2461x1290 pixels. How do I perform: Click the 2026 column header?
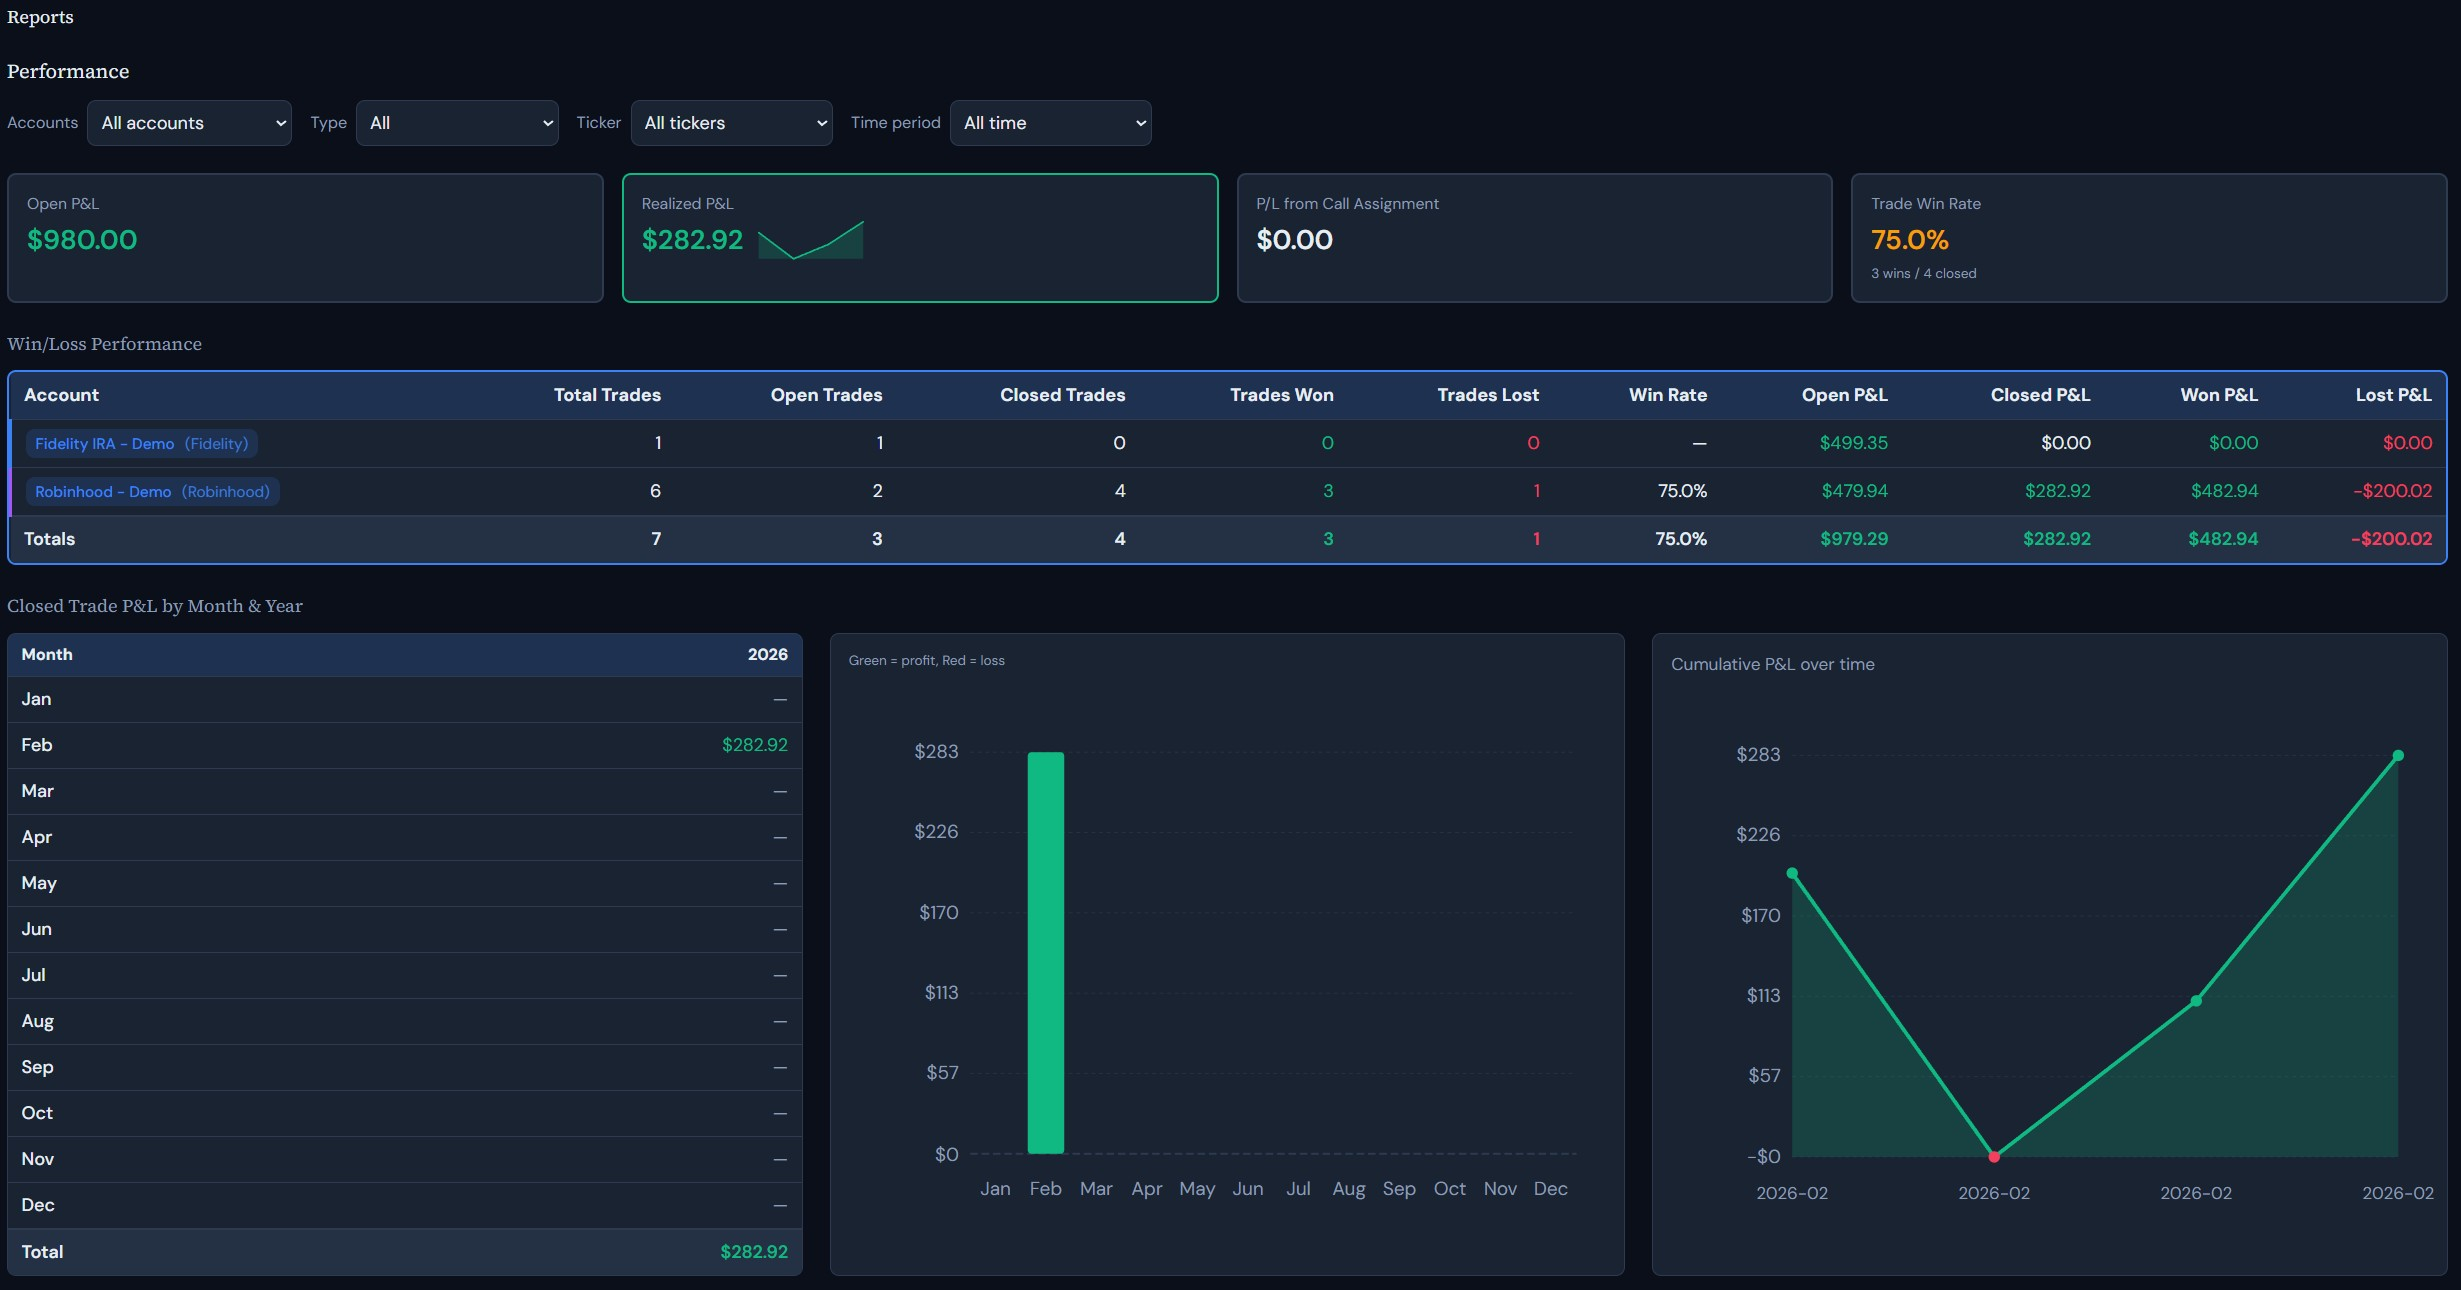(x=767, y=654)
